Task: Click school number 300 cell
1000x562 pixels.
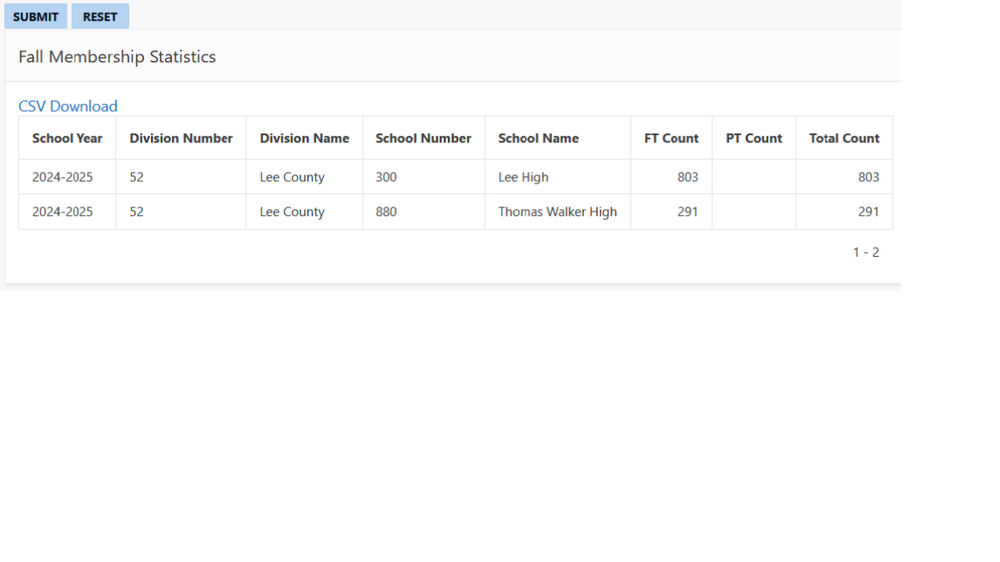Action: point(423,177)
